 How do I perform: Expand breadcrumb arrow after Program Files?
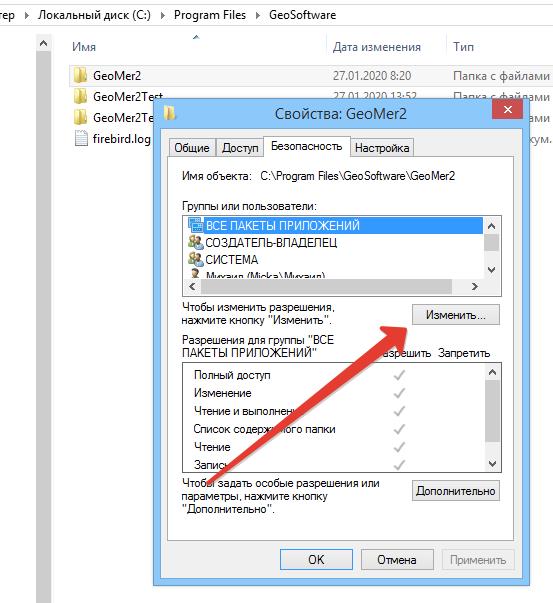[257, 15]
